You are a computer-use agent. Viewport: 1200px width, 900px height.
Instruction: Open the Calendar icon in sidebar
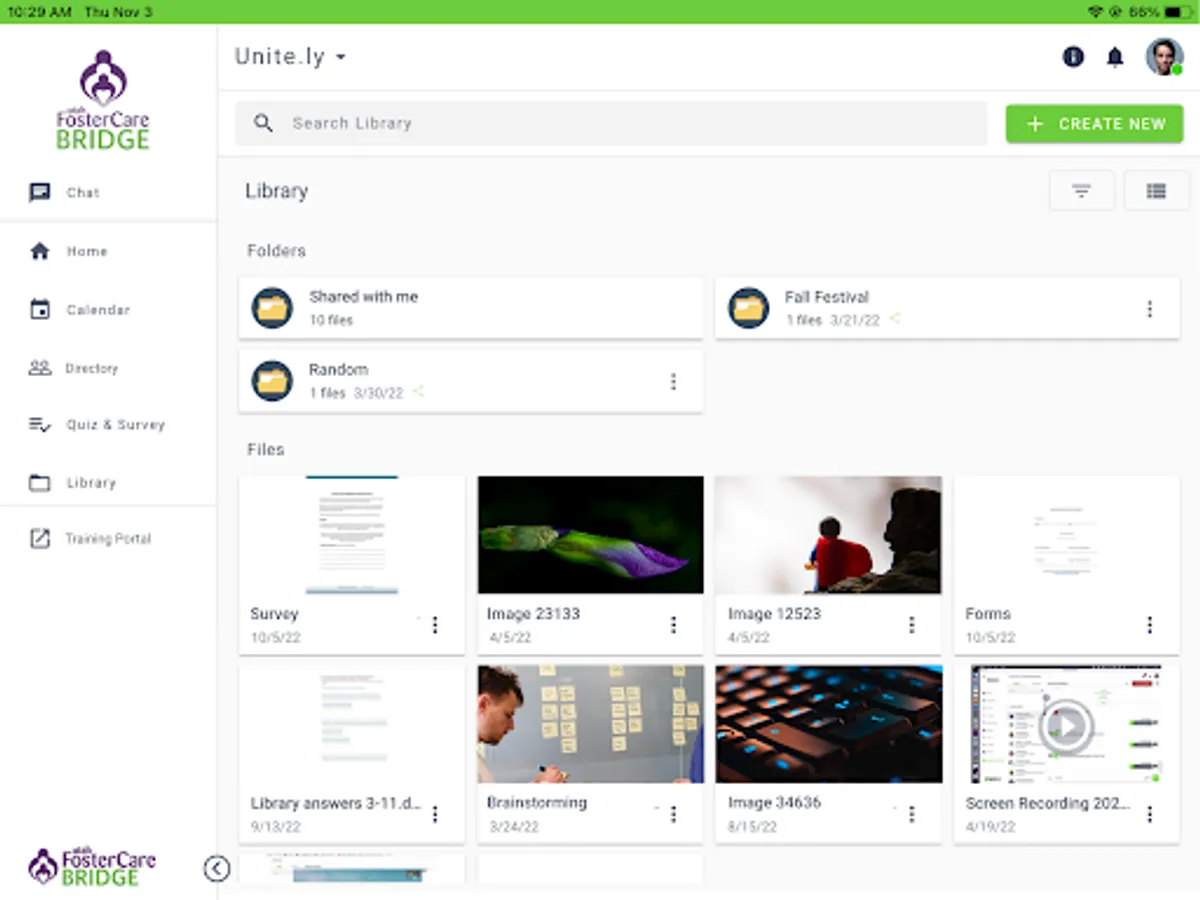pos(40,310)
